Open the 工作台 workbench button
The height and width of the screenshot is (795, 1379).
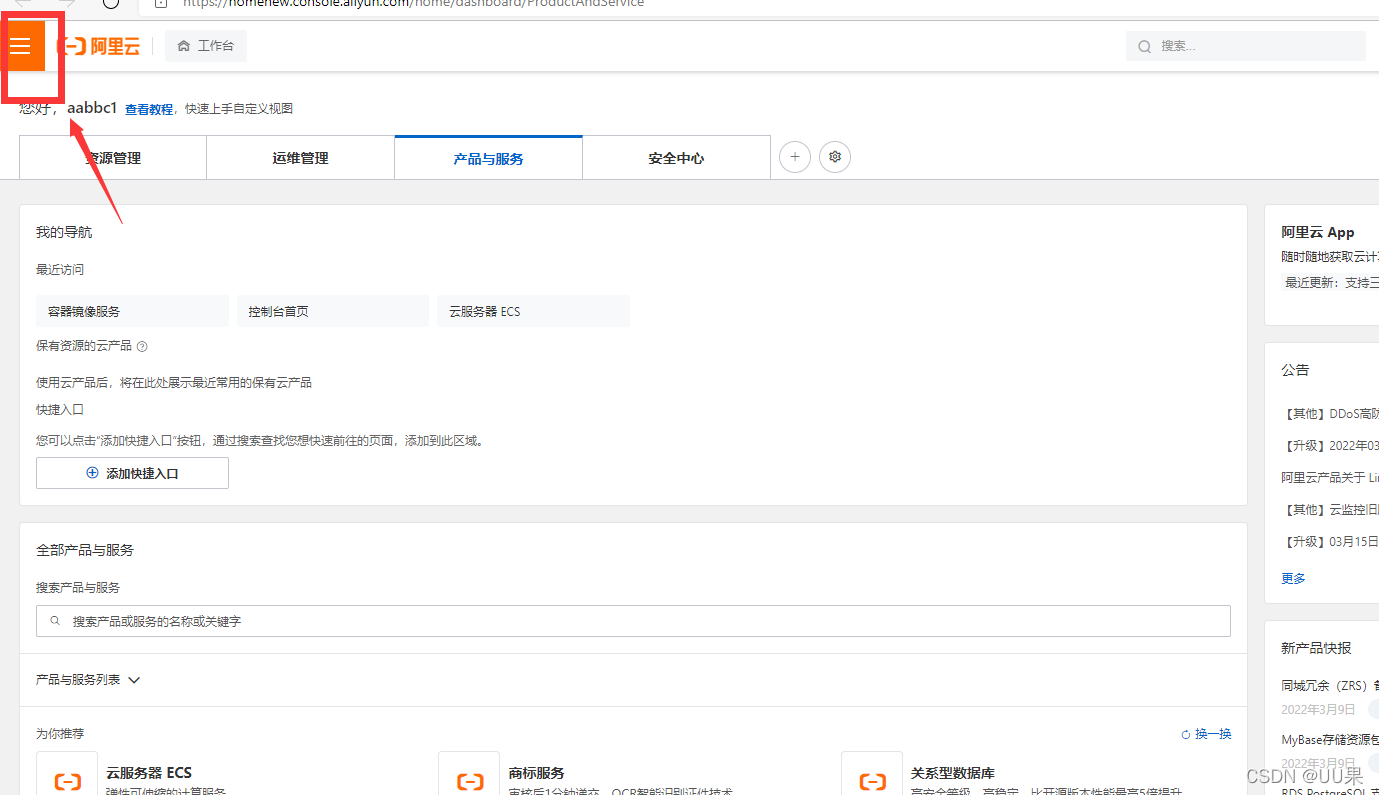(x=206, y=46)
